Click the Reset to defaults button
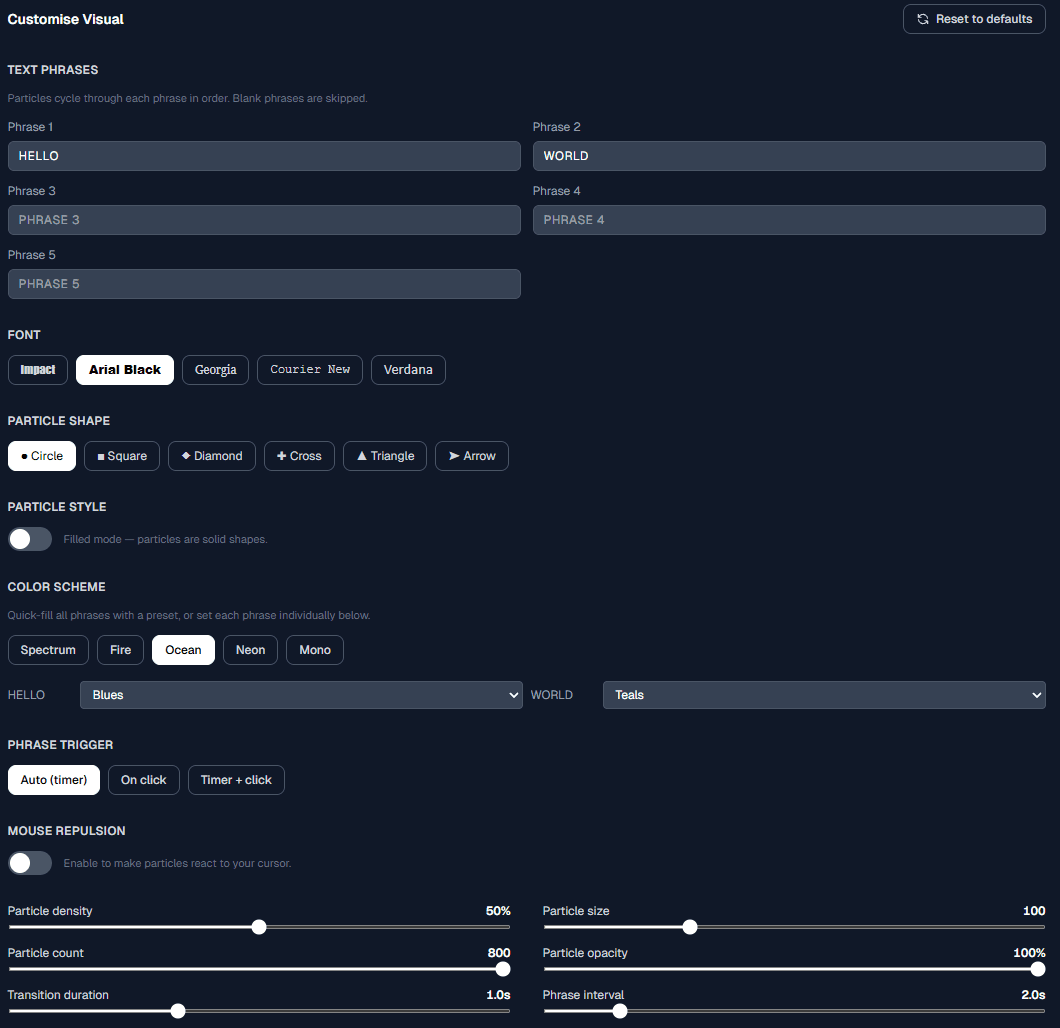The image size is (1060, 1028). pos(973,19)
